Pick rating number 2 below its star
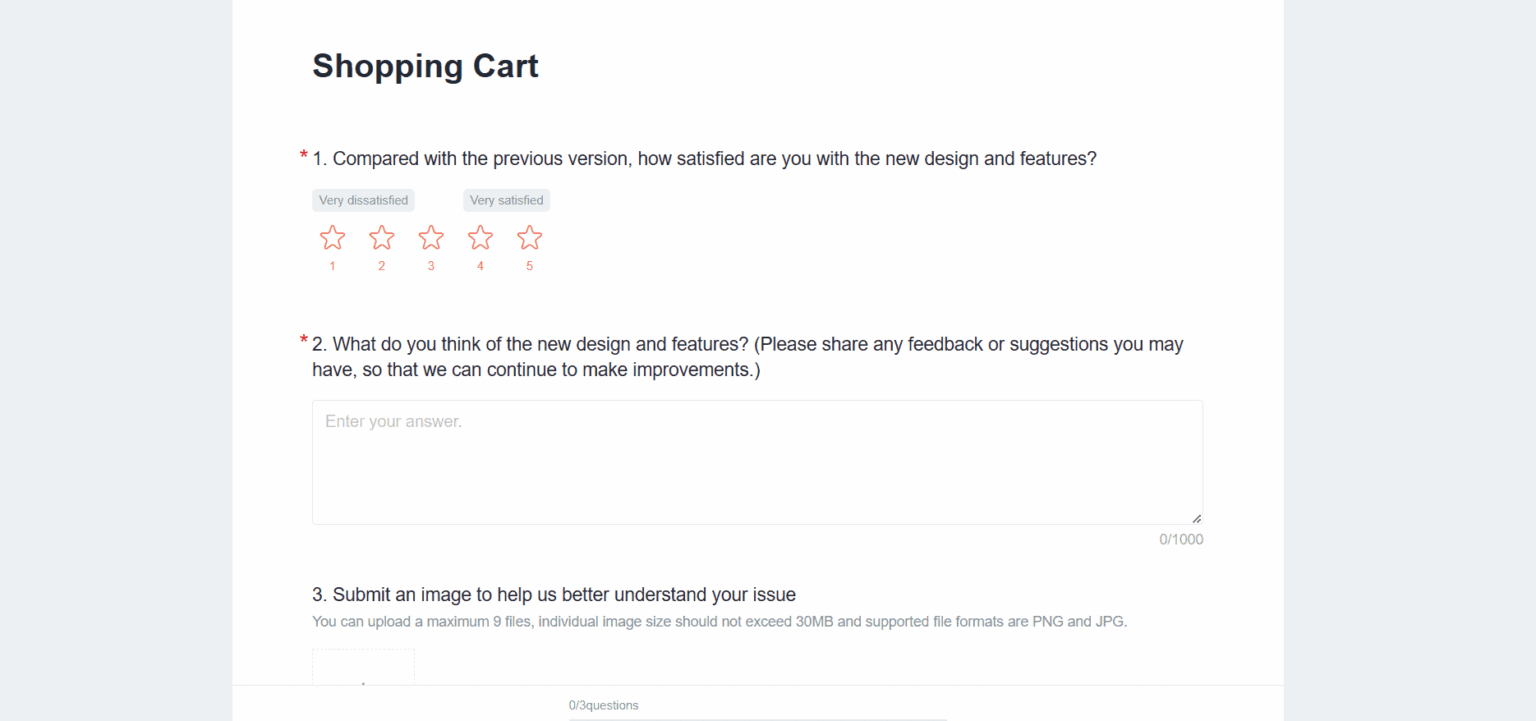 [381, 265]
